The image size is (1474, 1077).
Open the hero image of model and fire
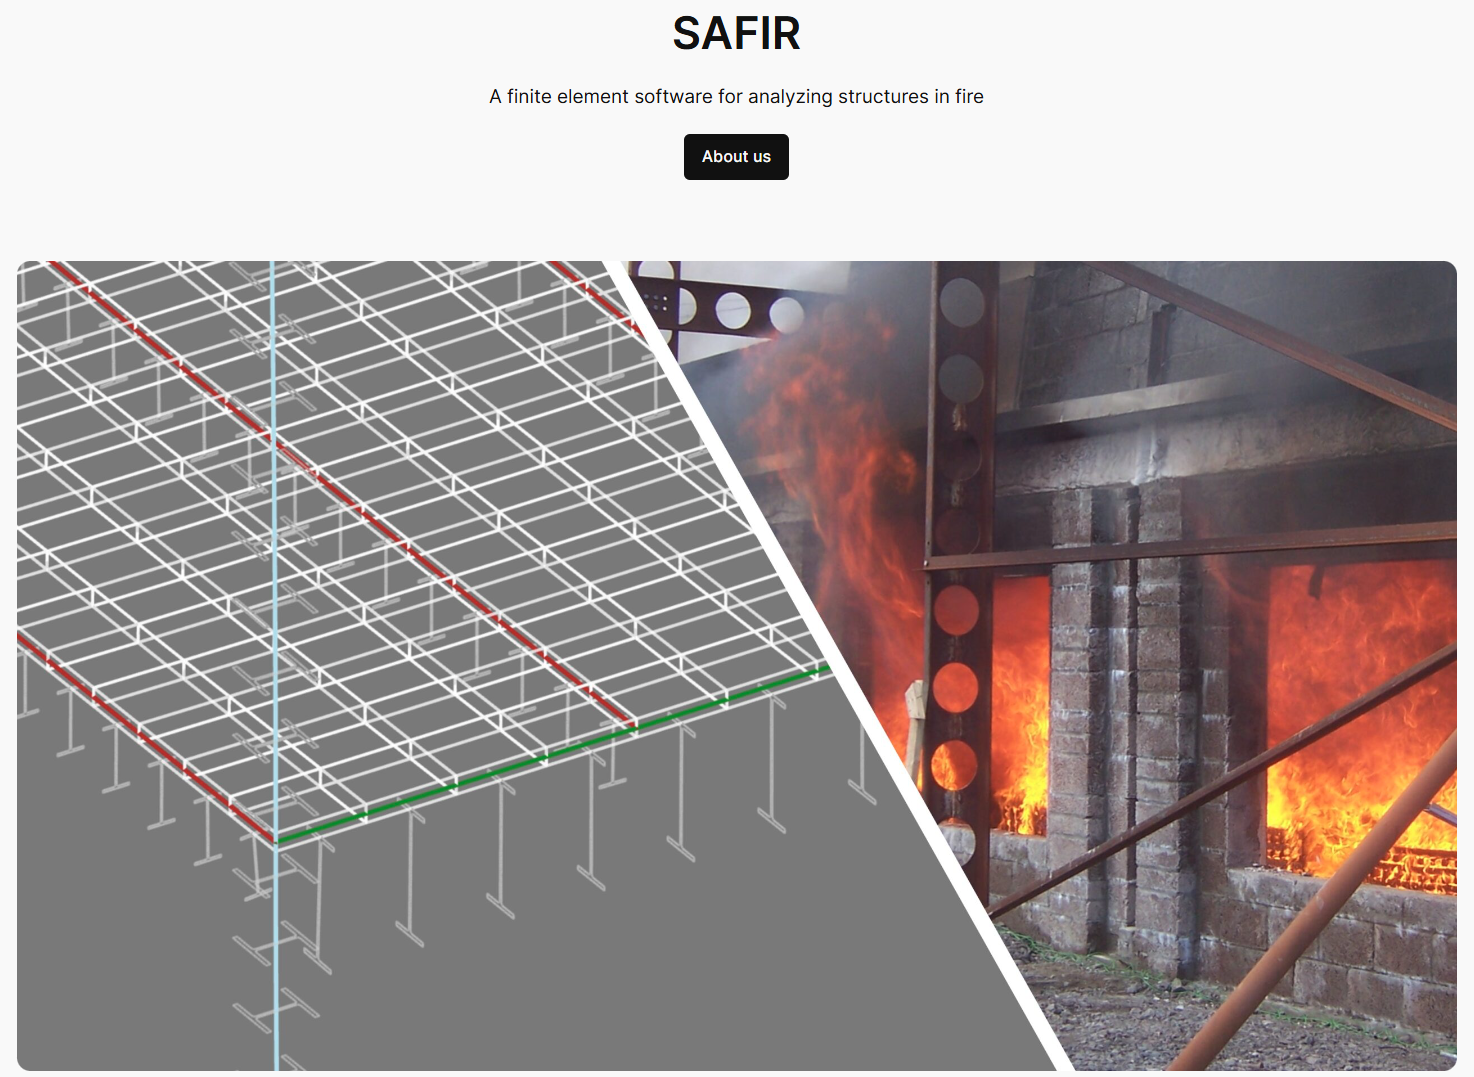click(737, 666)
